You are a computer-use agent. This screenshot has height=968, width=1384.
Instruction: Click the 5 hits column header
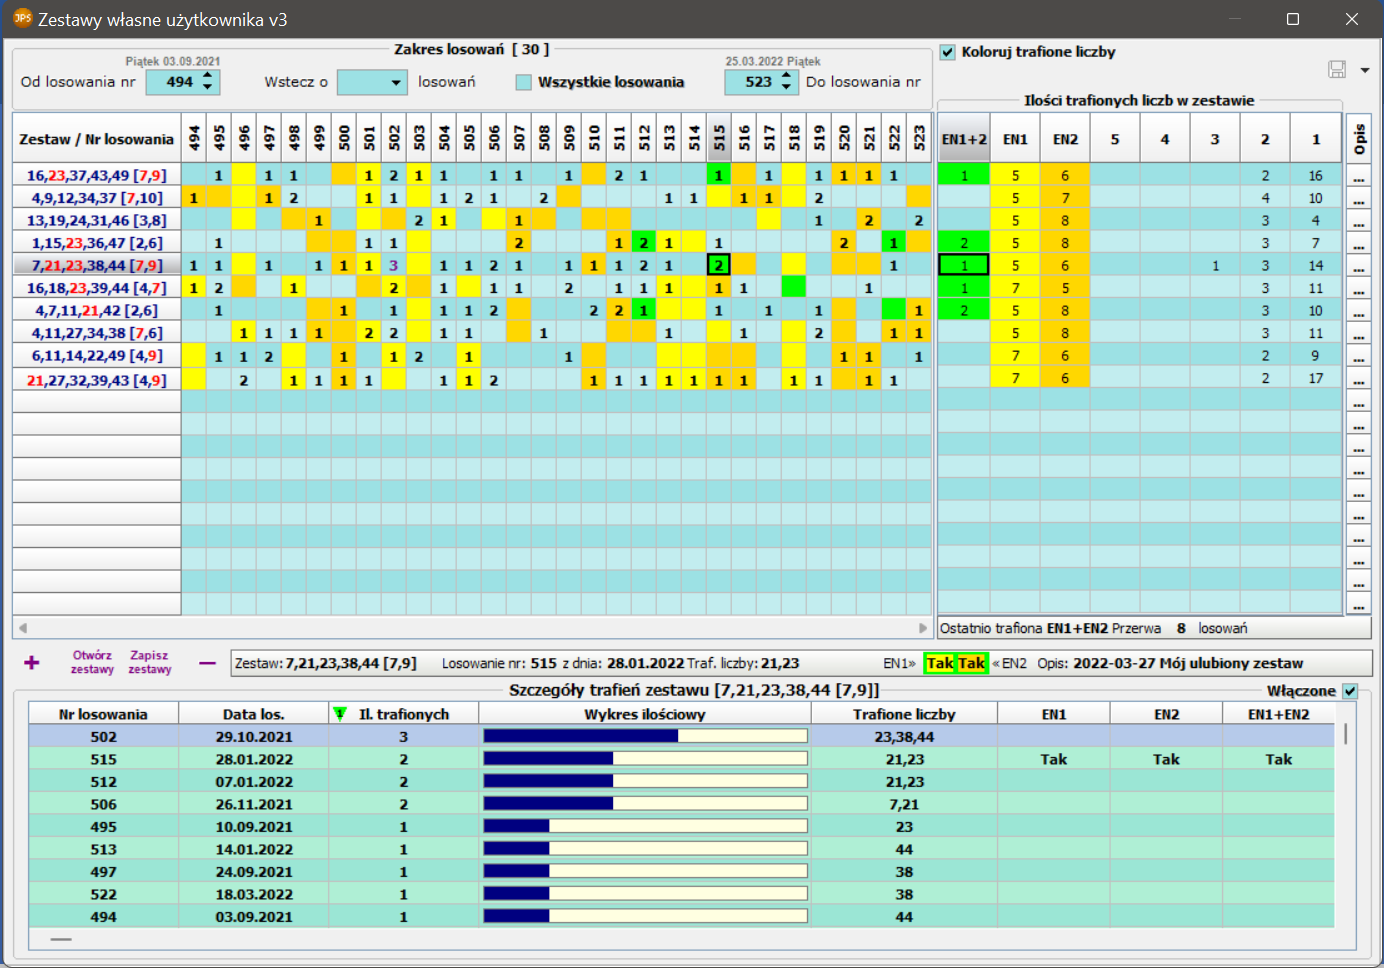tap(1115, 139)
